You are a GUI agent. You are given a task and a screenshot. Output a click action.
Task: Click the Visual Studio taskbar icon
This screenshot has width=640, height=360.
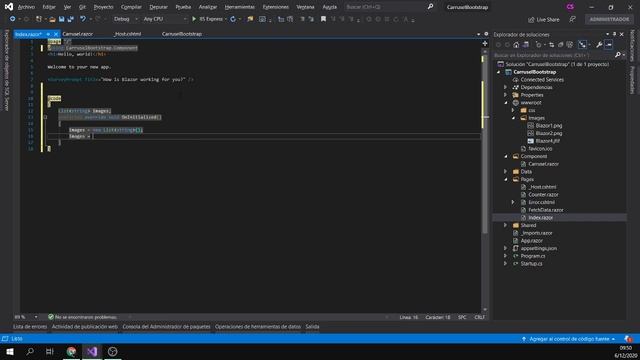(x=92, y=351)
